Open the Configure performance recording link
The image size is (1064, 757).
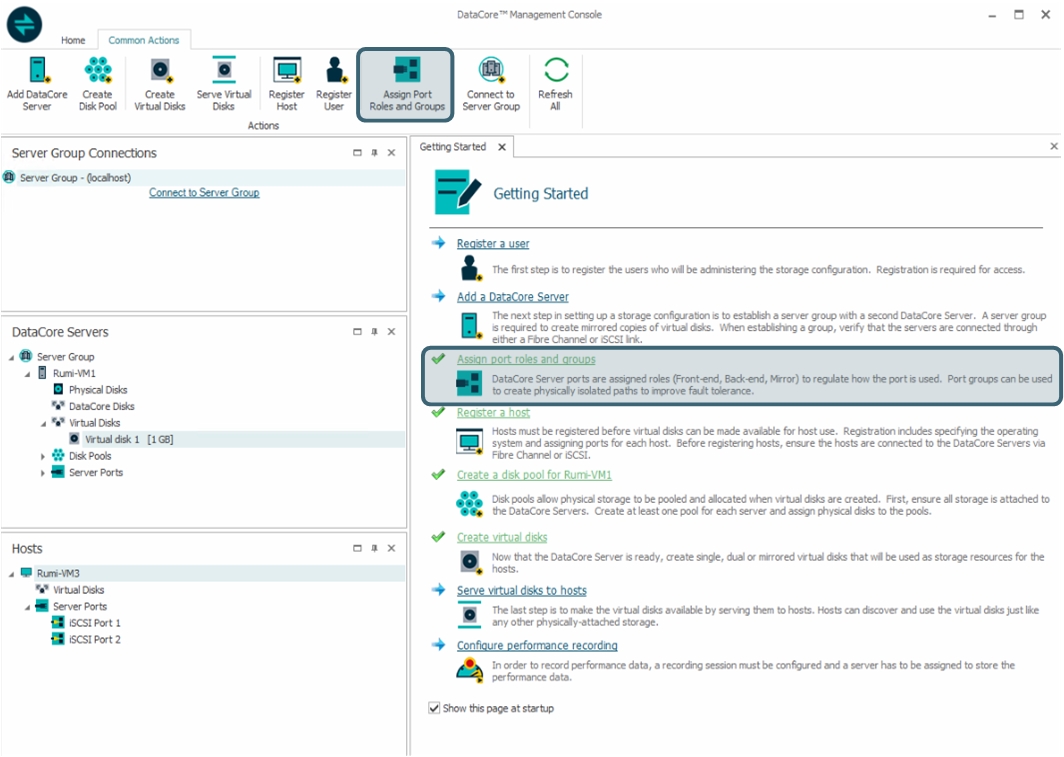[537, 645]
